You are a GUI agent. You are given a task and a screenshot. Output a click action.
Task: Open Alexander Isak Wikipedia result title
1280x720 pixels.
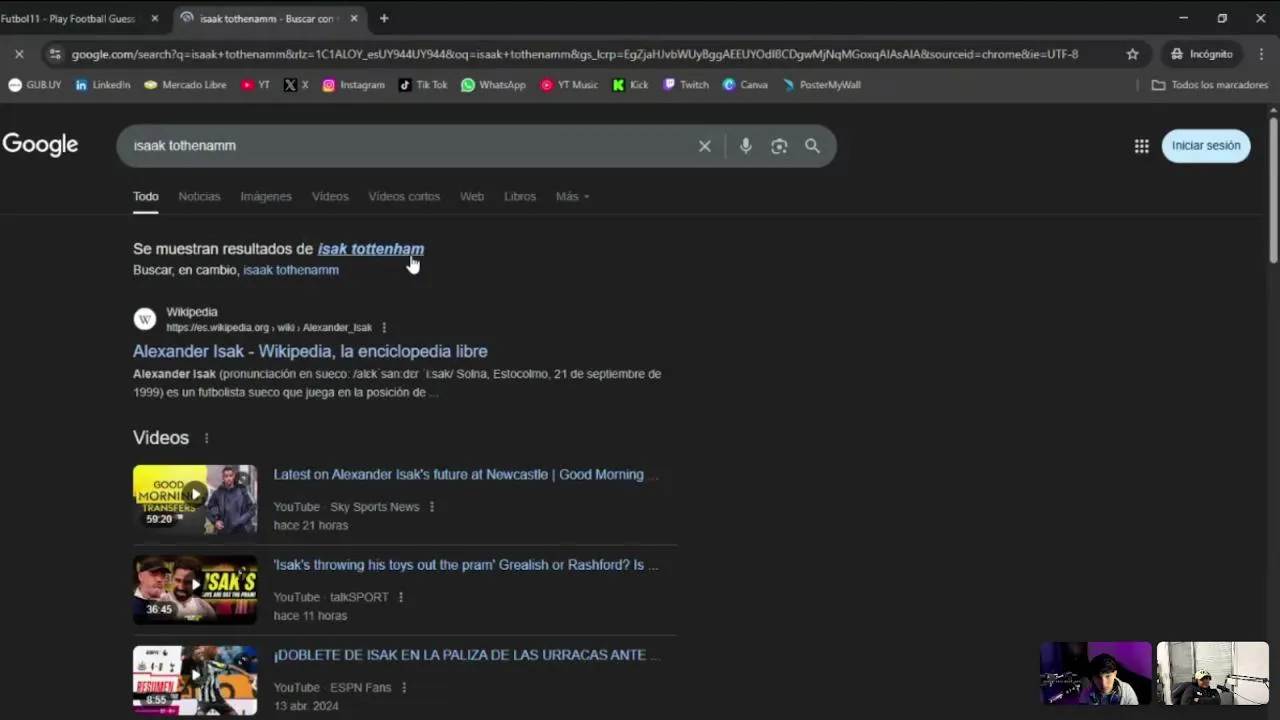click(310, 351)
